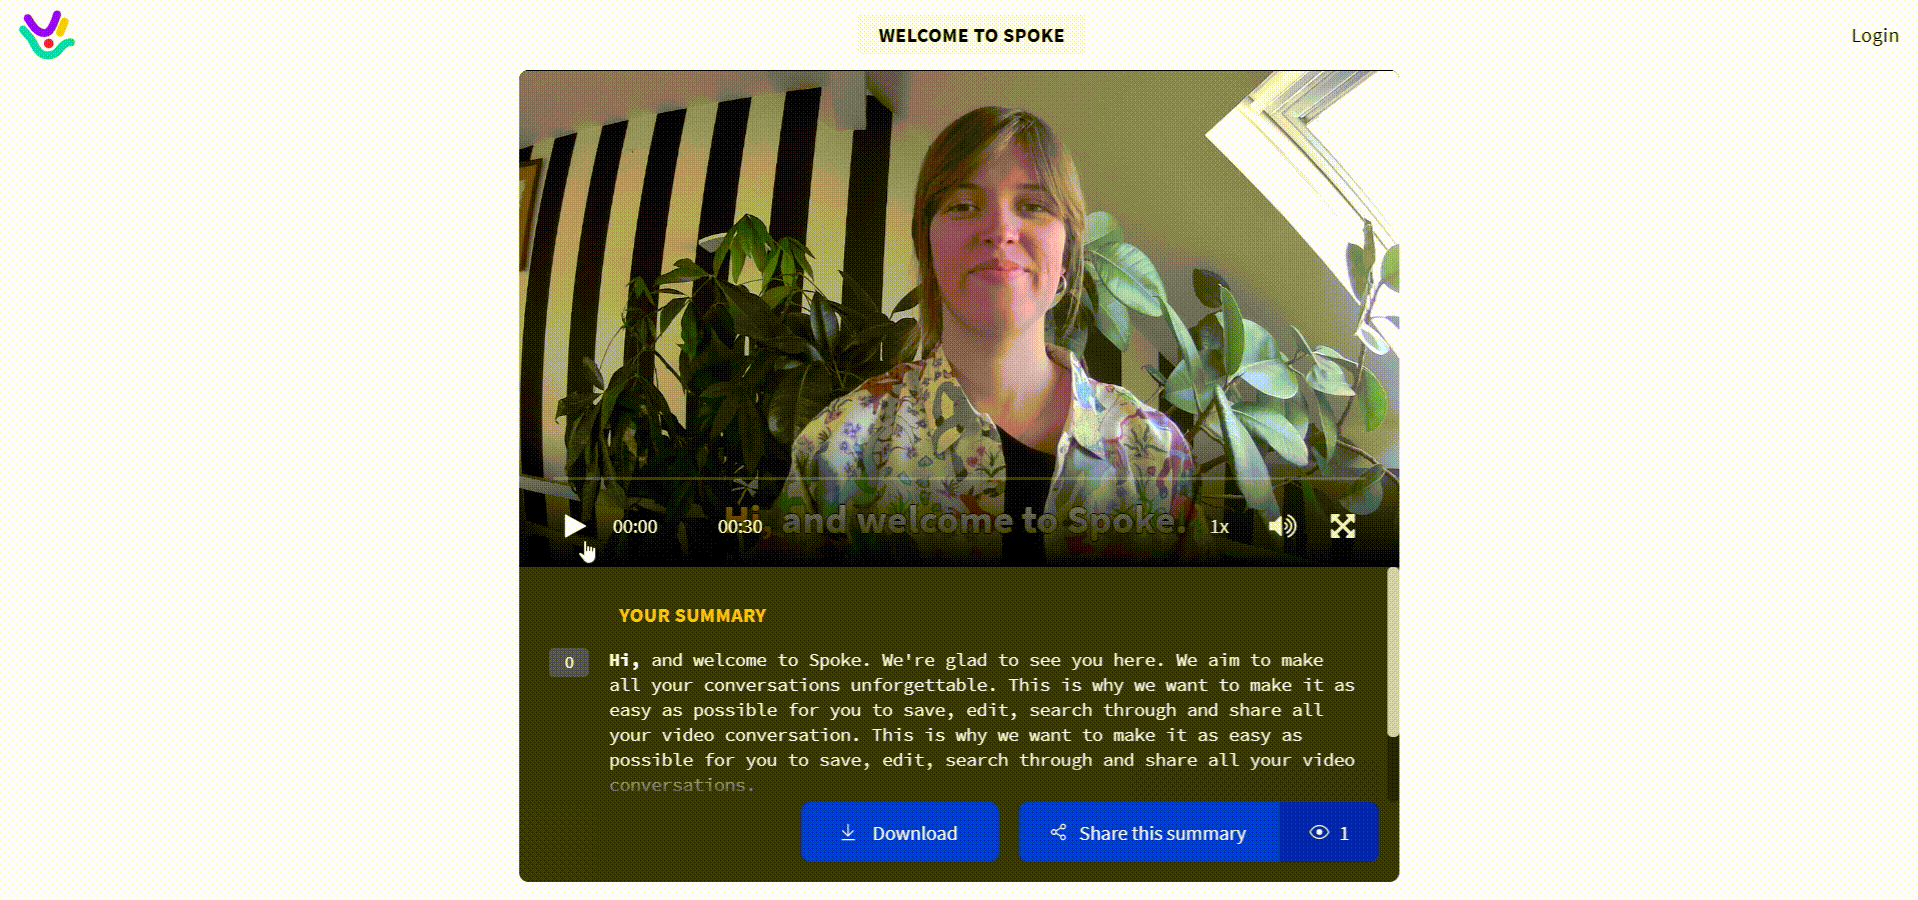Click the 00:30 duration label
The image size is (1918, 900).
coord(740,527)
